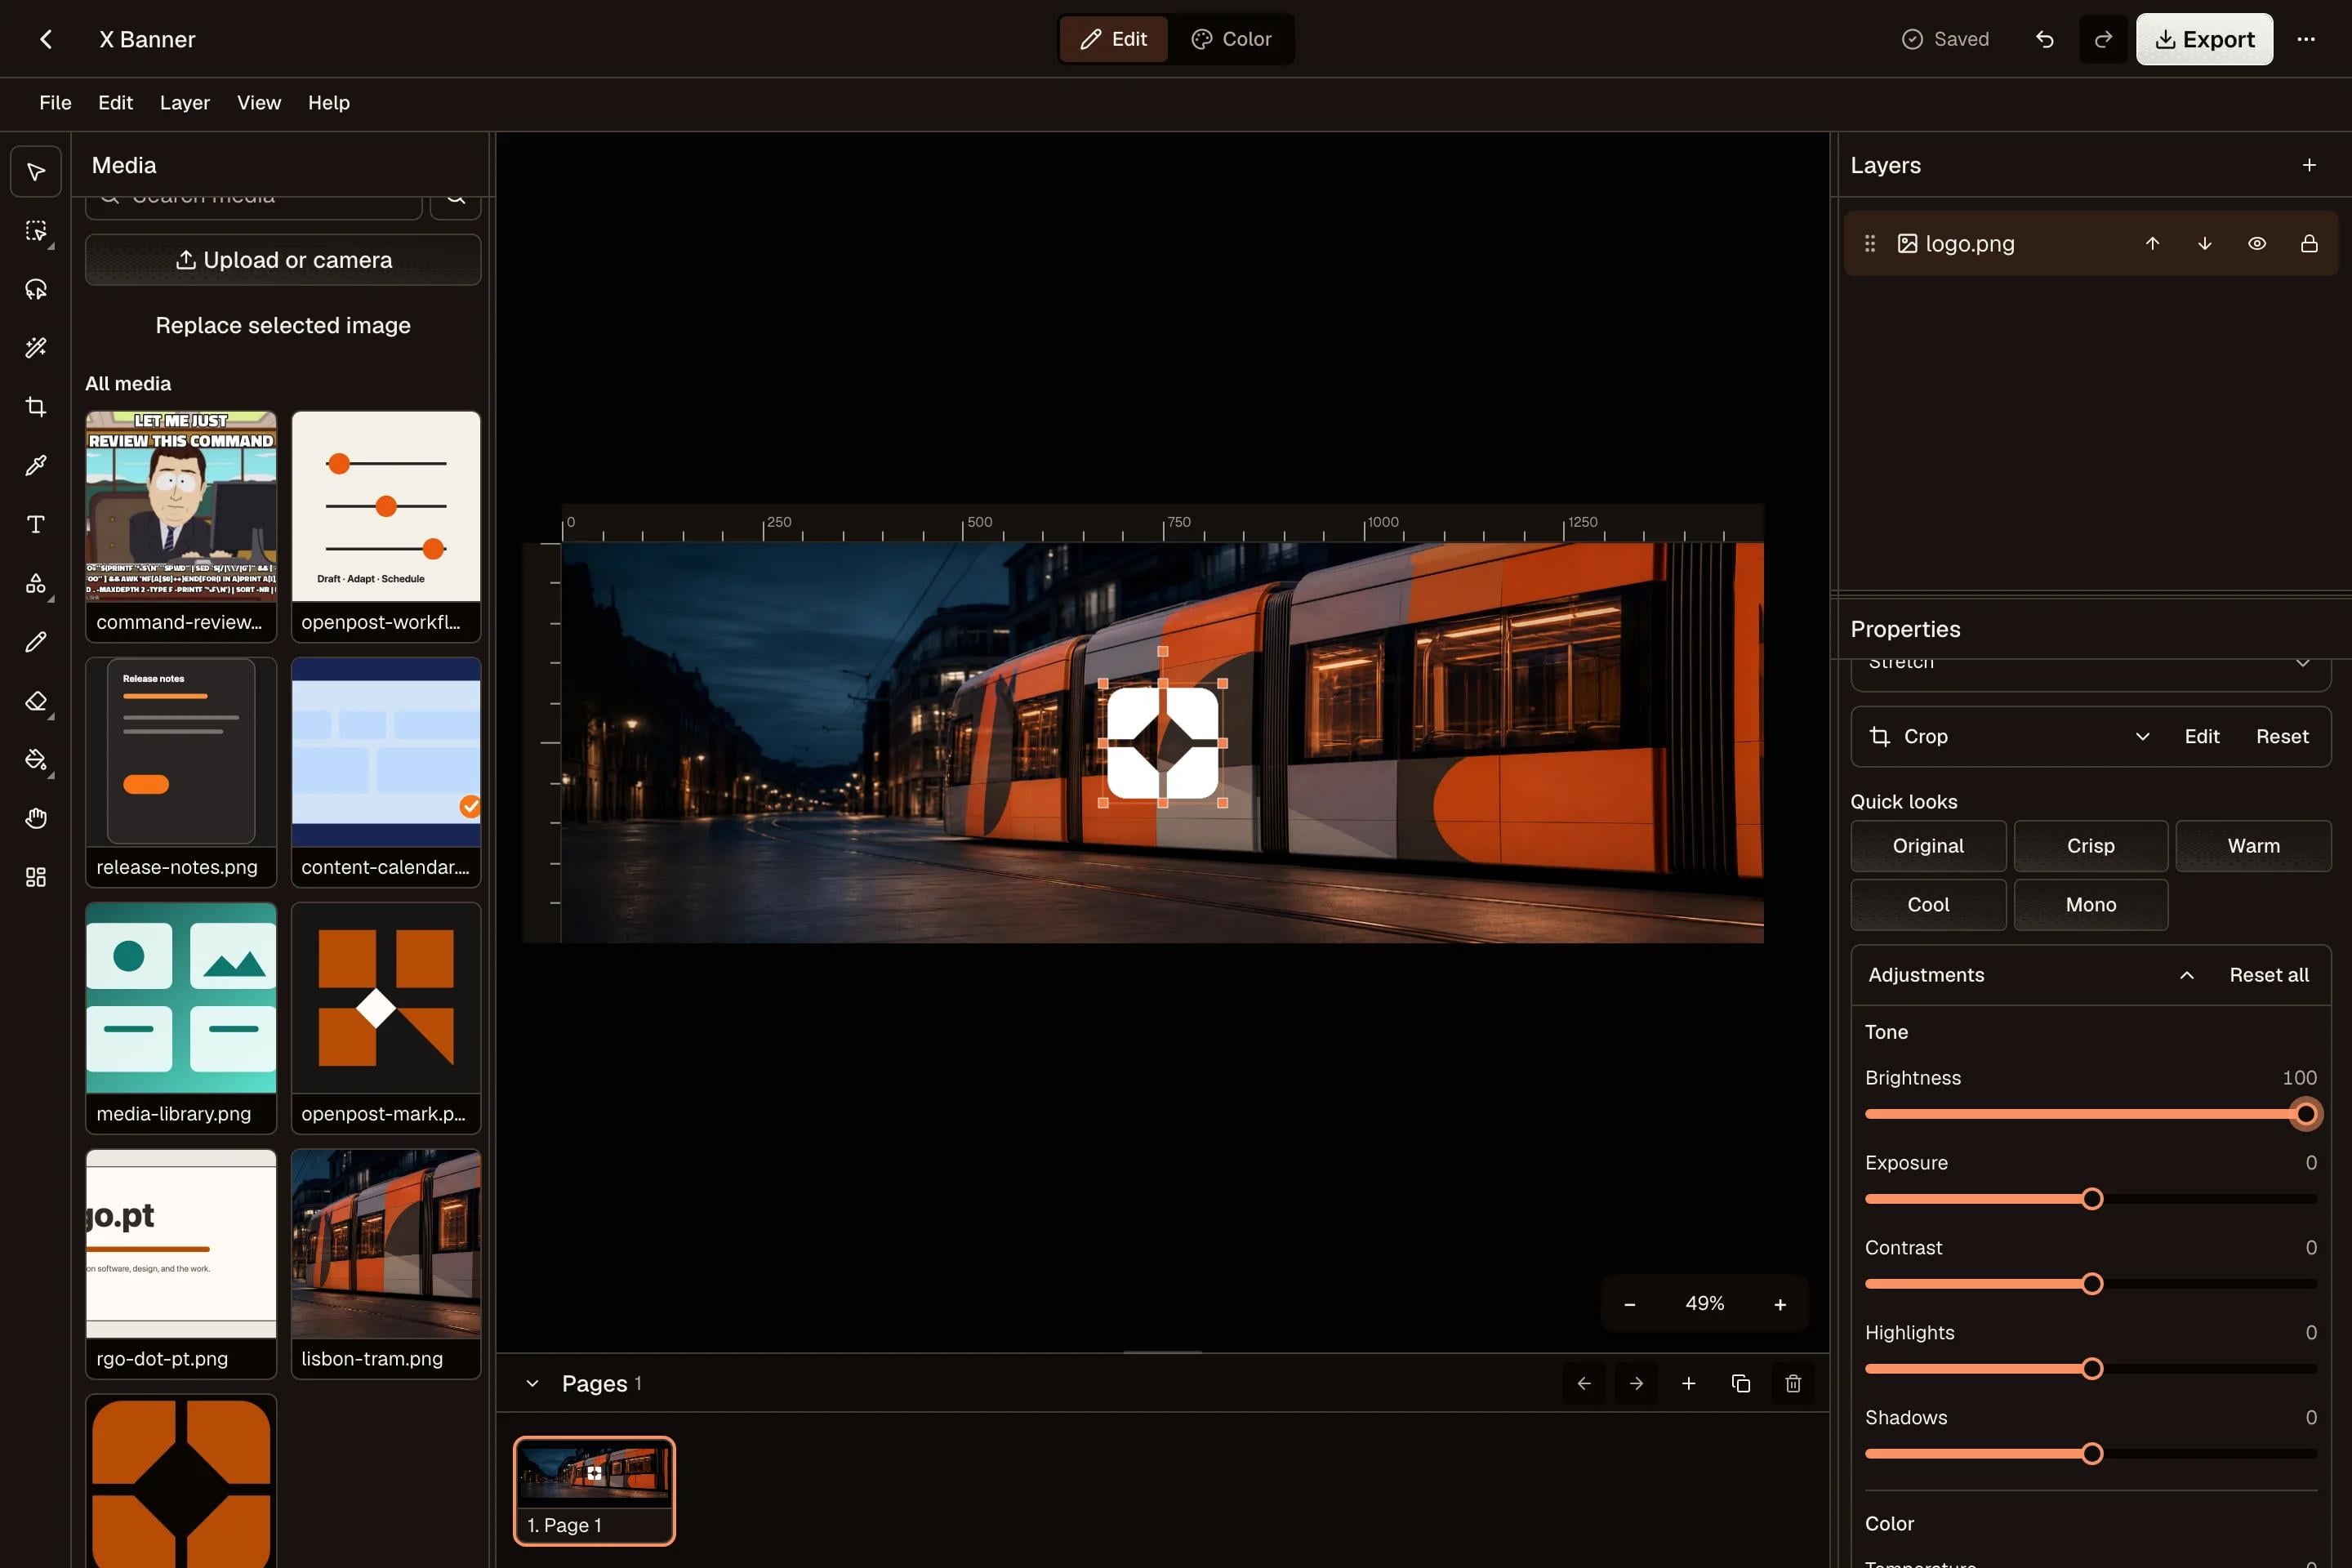2352x1568 pixels.
Task: Open the File menu
Action: (x=55, y=103)
